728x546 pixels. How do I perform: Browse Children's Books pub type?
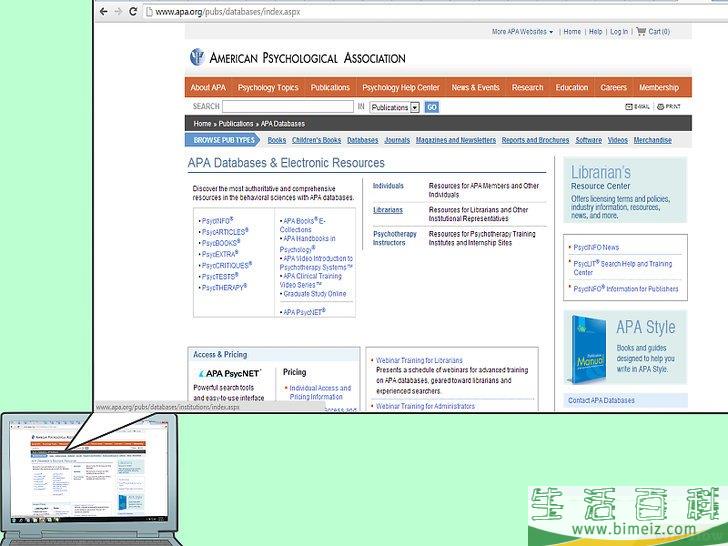[x=317, y=140]
